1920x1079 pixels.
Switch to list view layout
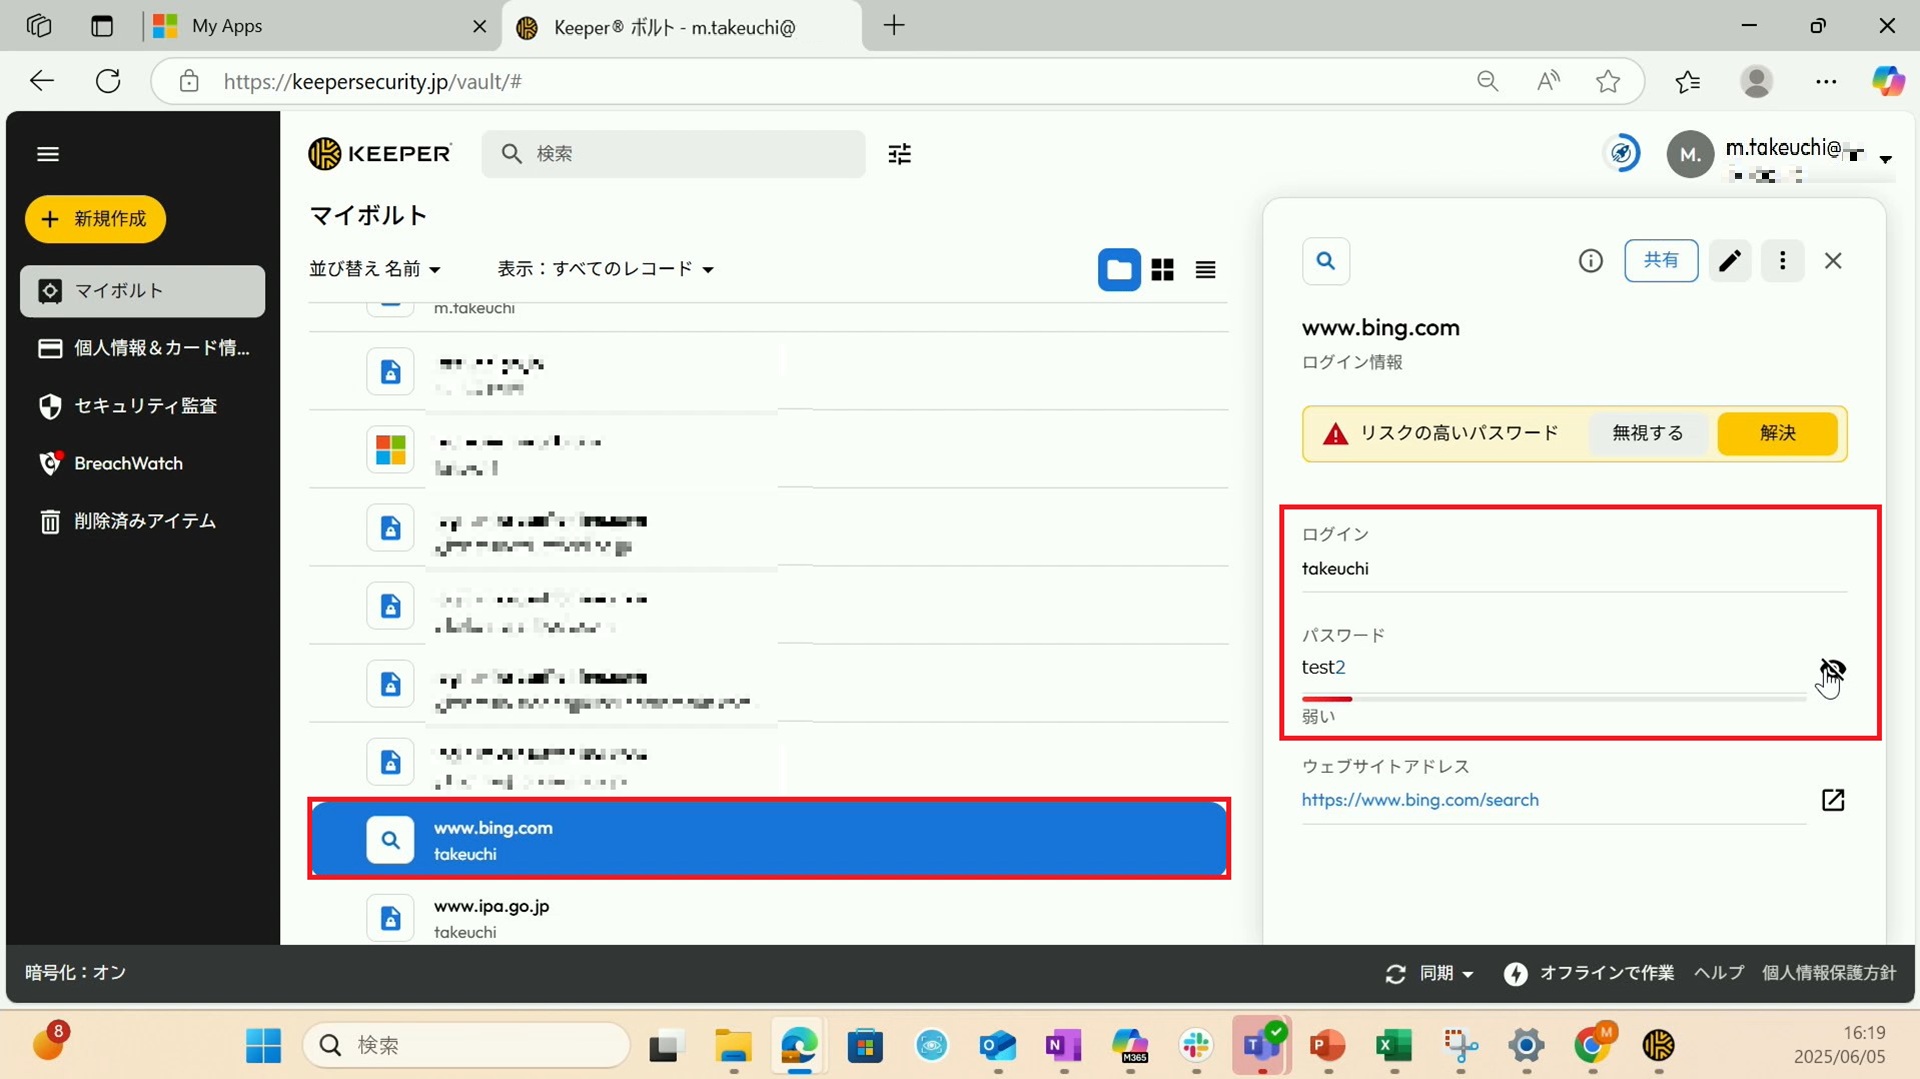1205,270
